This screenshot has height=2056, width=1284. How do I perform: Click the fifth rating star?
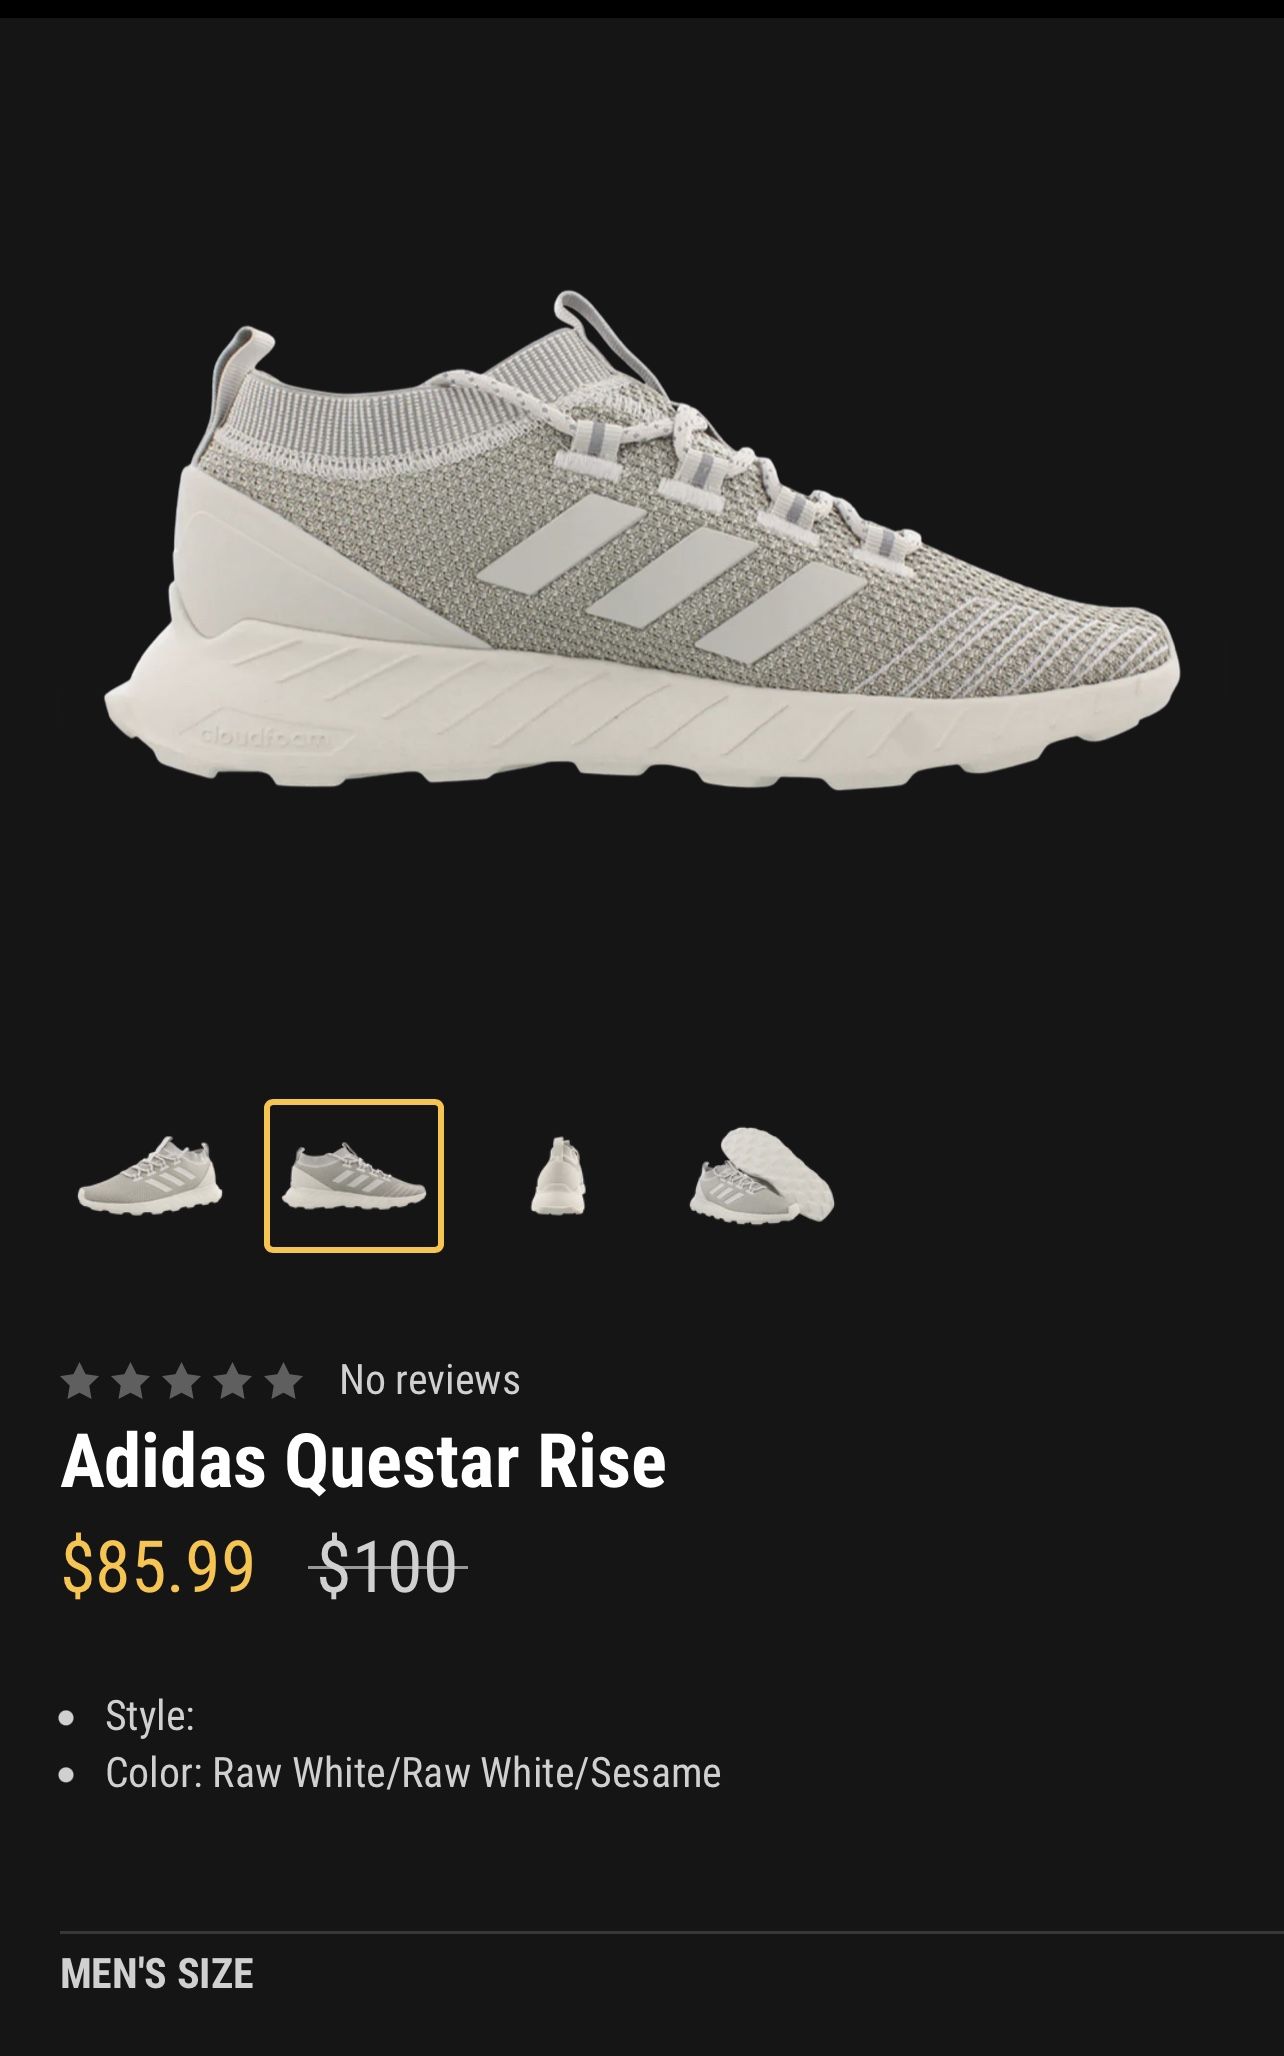coord(284,1382)
